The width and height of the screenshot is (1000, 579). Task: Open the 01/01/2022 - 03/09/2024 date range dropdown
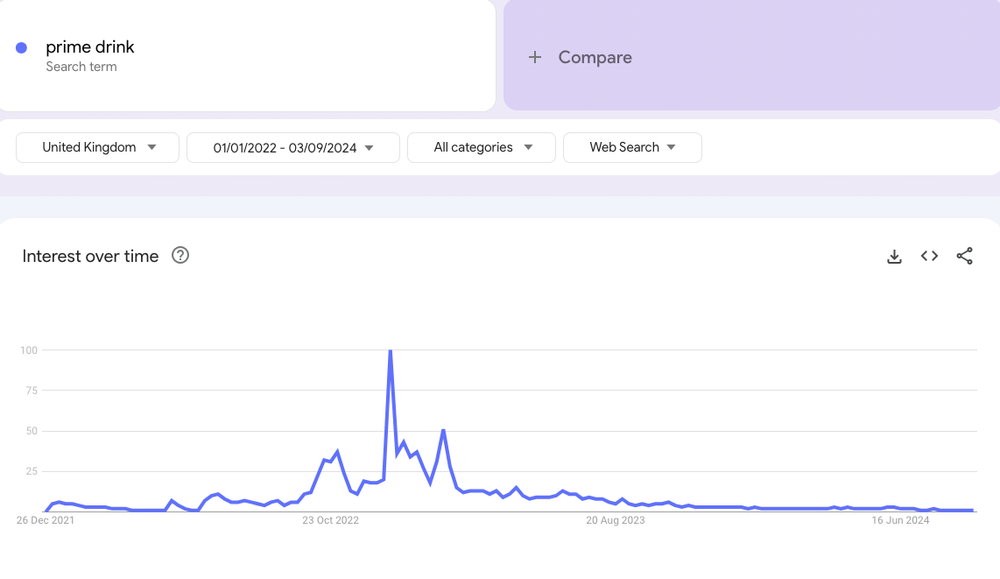pyautogui.click(x=293, y=147)
